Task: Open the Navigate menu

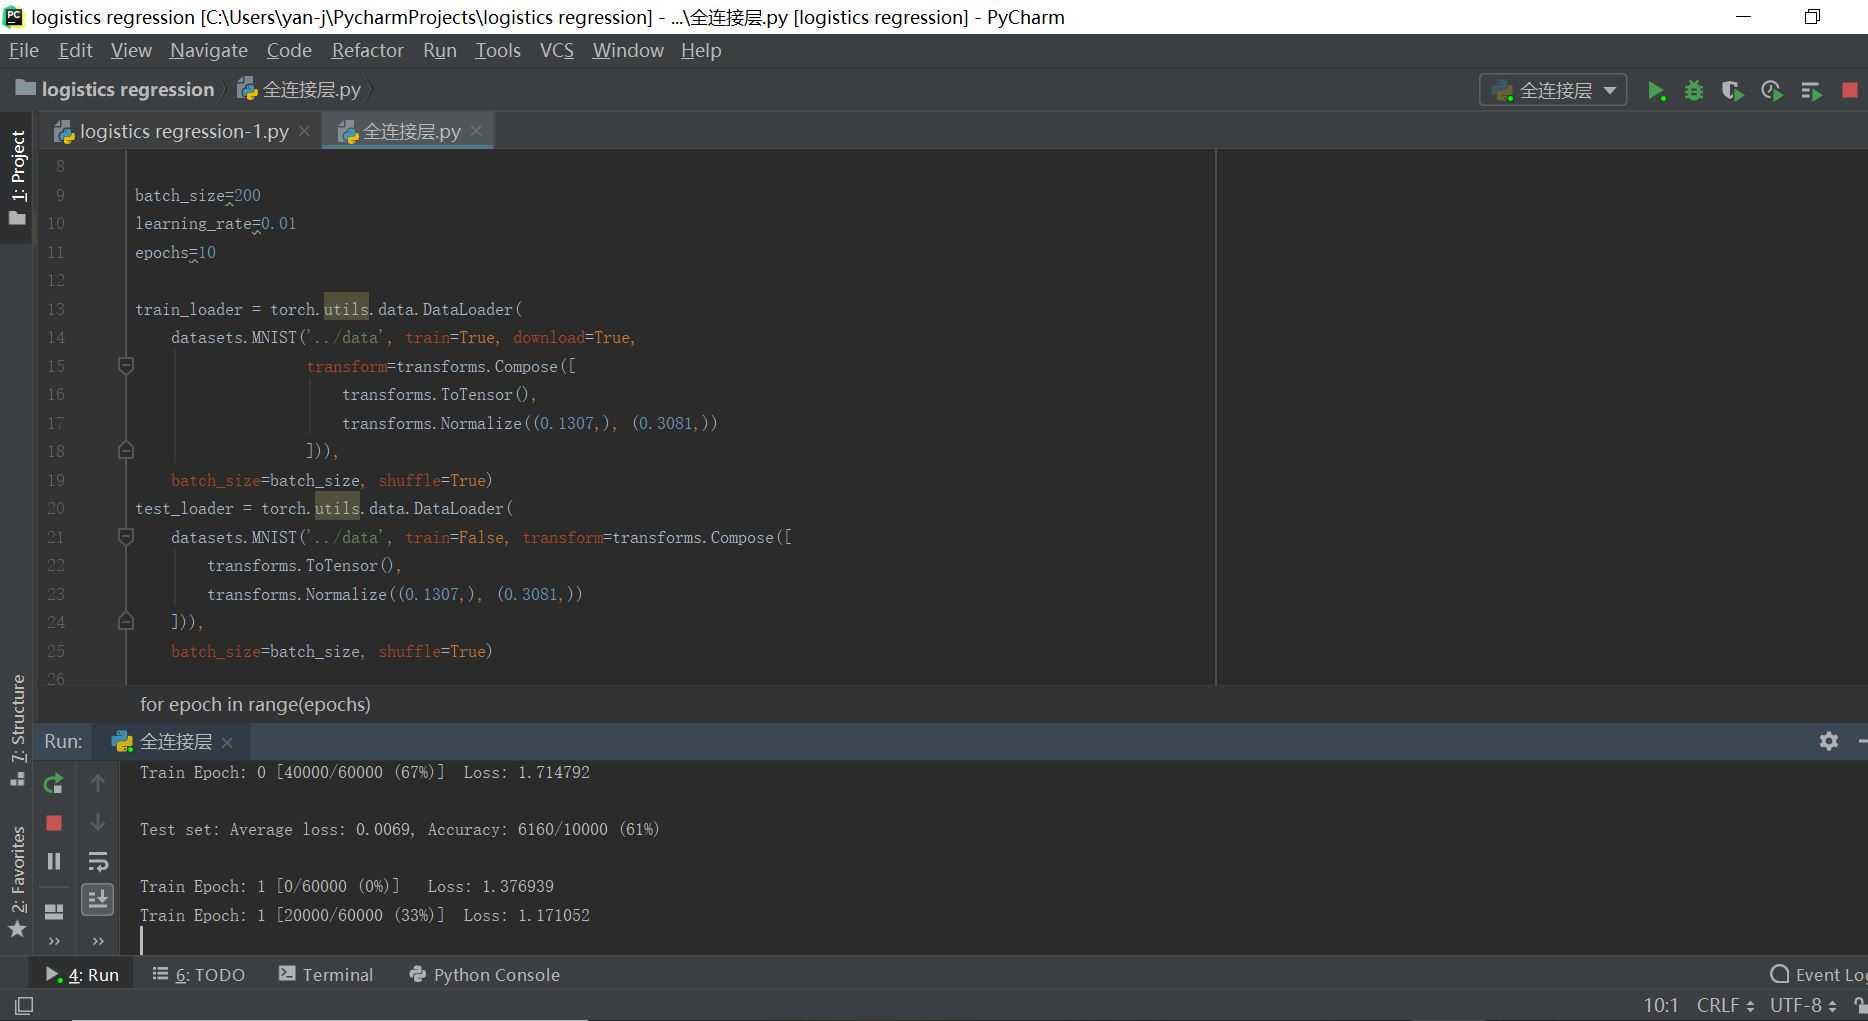Action: click(x=209, y=50)
